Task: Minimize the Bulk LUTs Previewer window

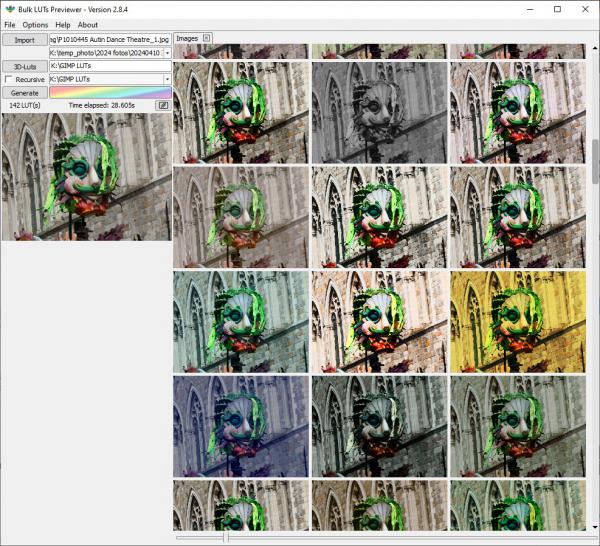Action: (x=530, y=9)
